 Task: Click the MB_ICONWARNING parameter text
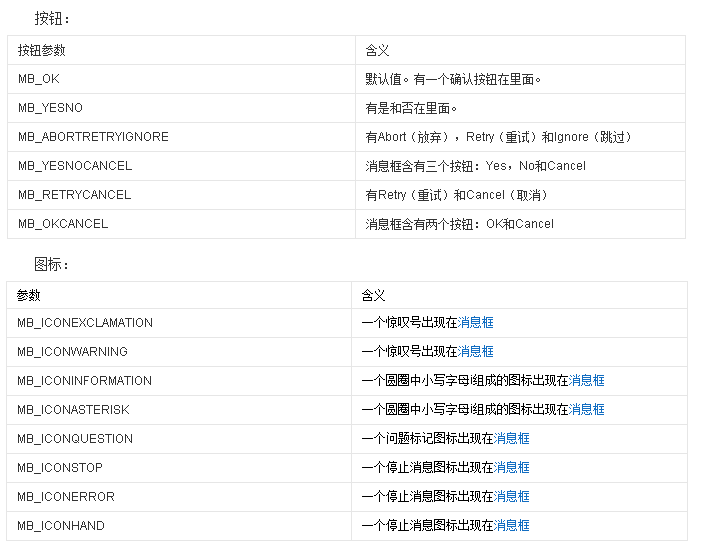pyautogui.click(x=72, y=351)
